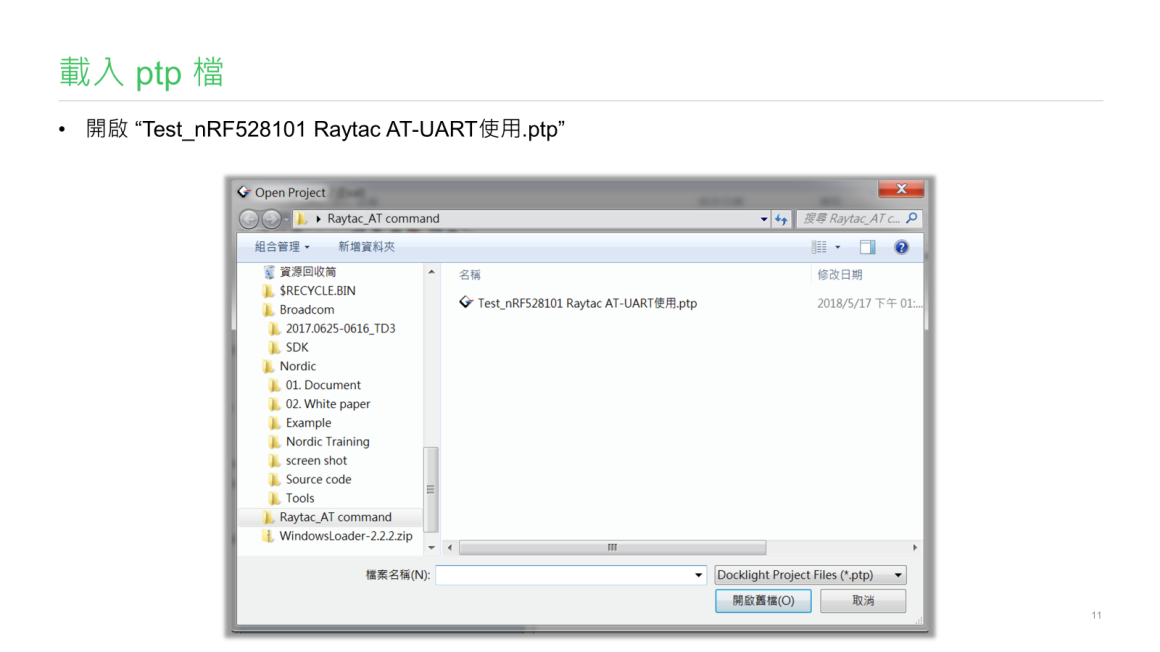Click the horizontal scrollbar in file list
The height and width of the screenshot is (652, 1160).
[612, 548]
